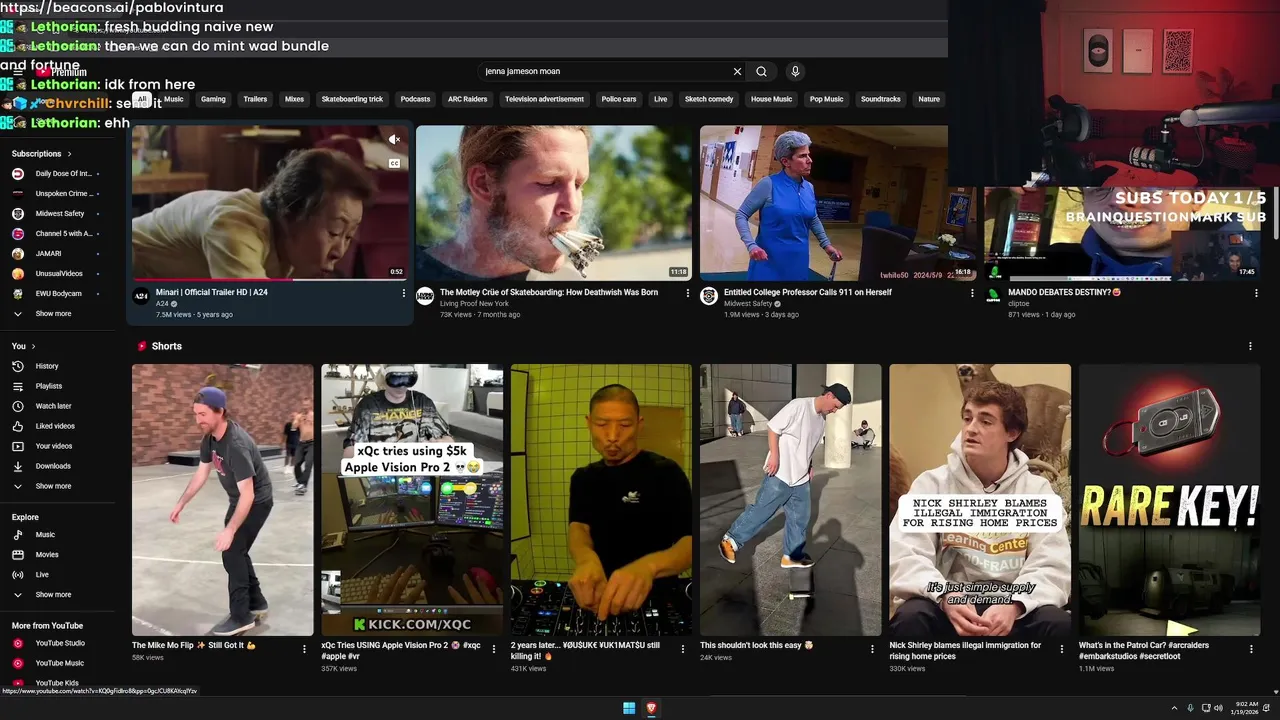Start voice search with microphone icon
This screenshot has height=720, width=1280.
pos(795,71)
